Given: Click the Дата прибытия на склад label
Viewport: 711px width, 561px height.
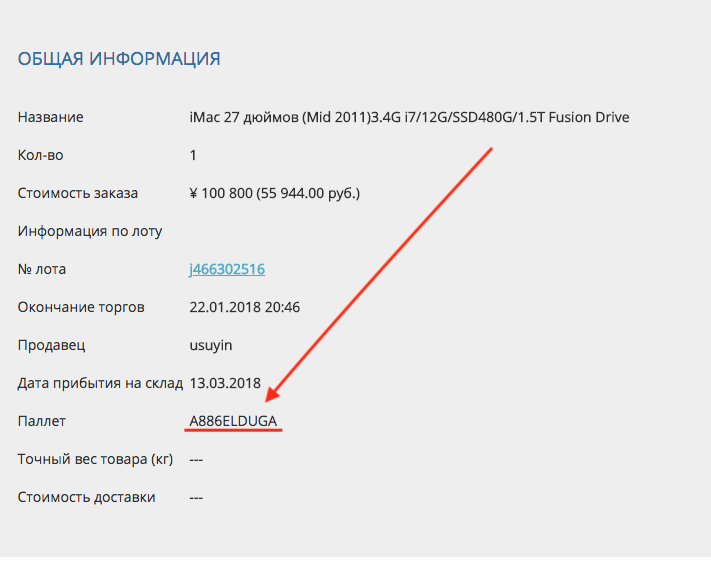Looking at the screenshot, I should point(100,383).
